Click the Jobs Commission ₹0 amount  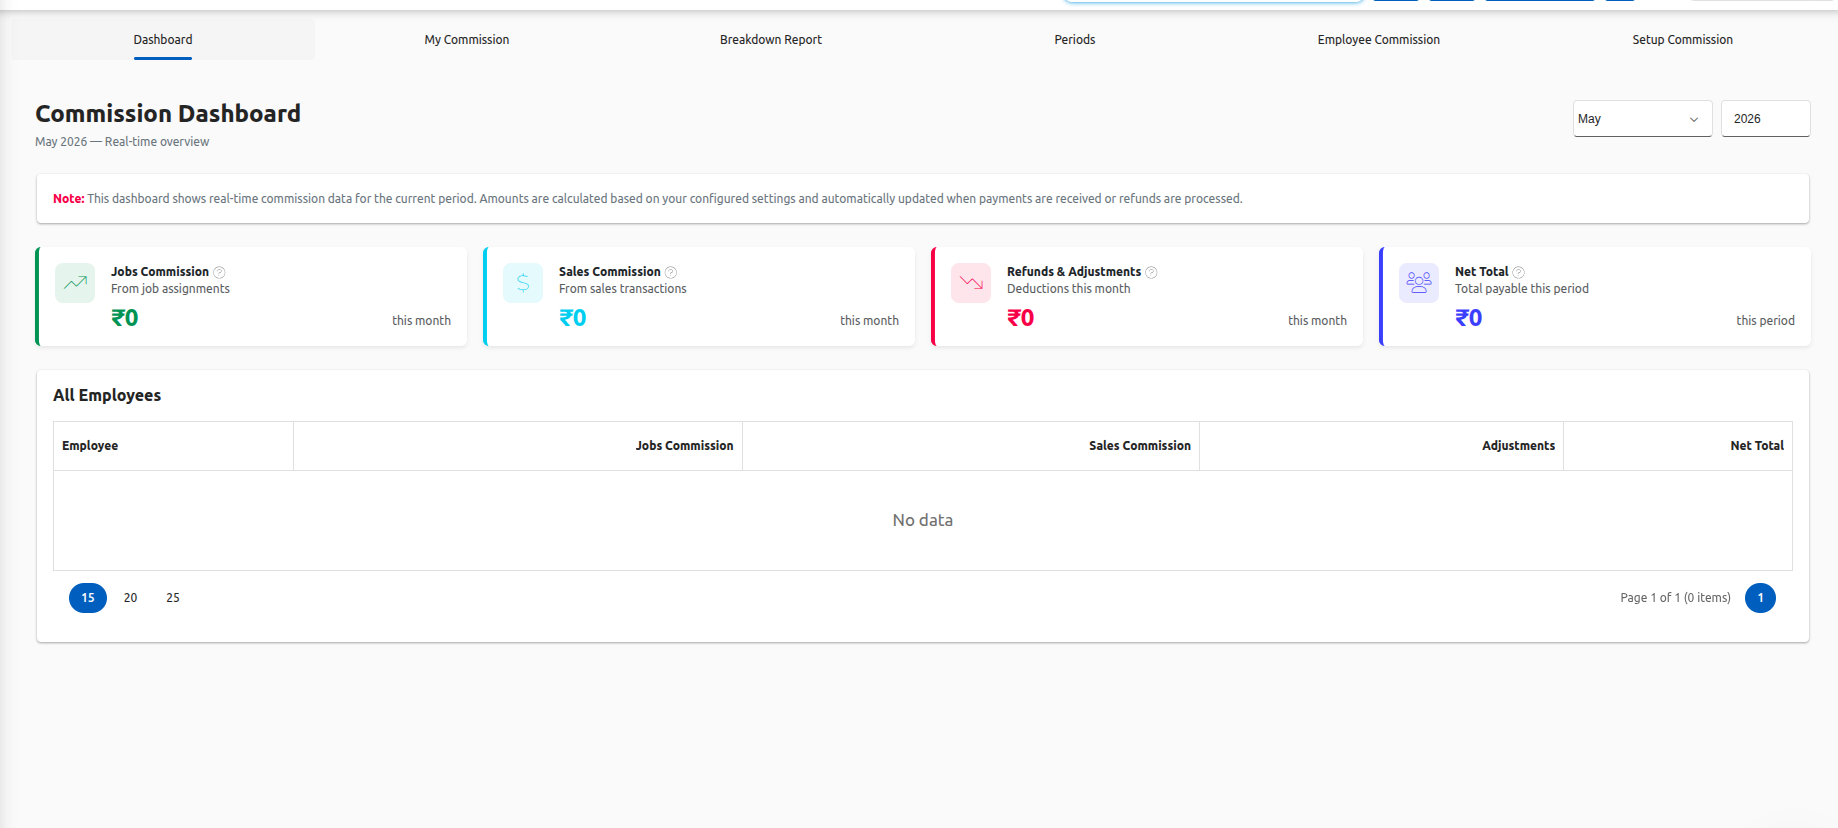click(x=125, y=318)
